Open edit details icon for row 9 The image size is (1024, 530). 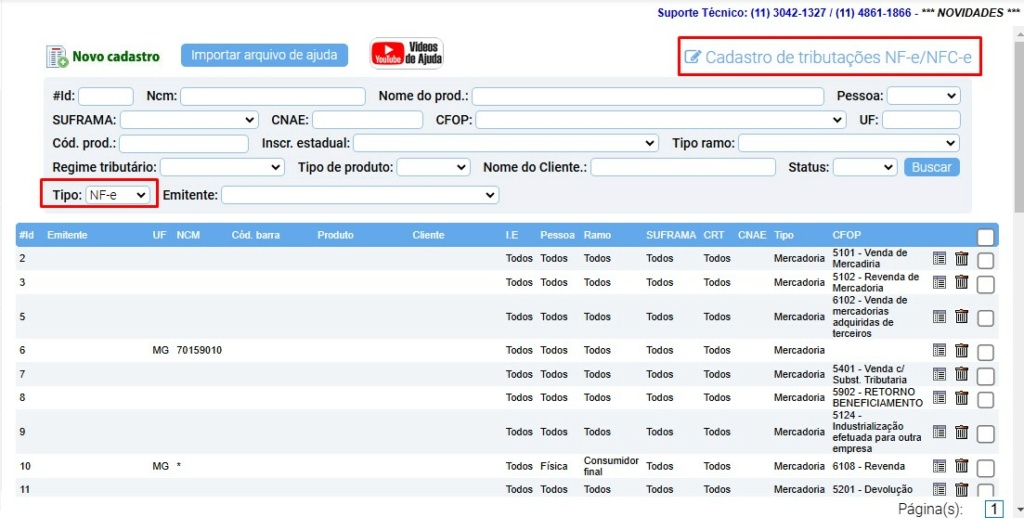click(x=939, y=431)
